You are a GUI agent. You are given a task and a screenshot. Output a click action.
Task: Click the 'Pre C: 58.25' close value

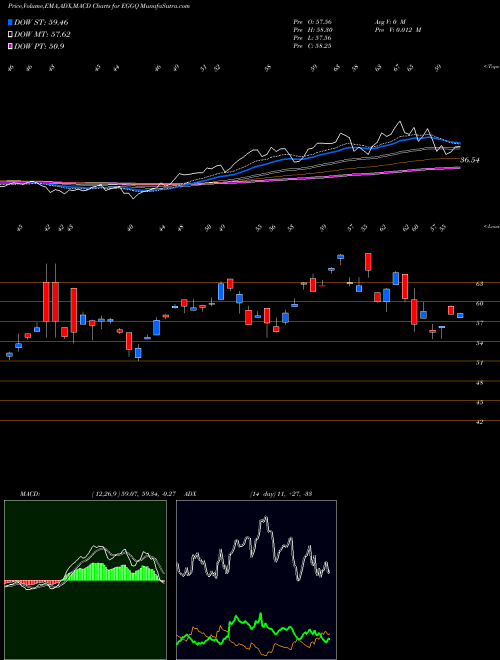click(312, 46)
